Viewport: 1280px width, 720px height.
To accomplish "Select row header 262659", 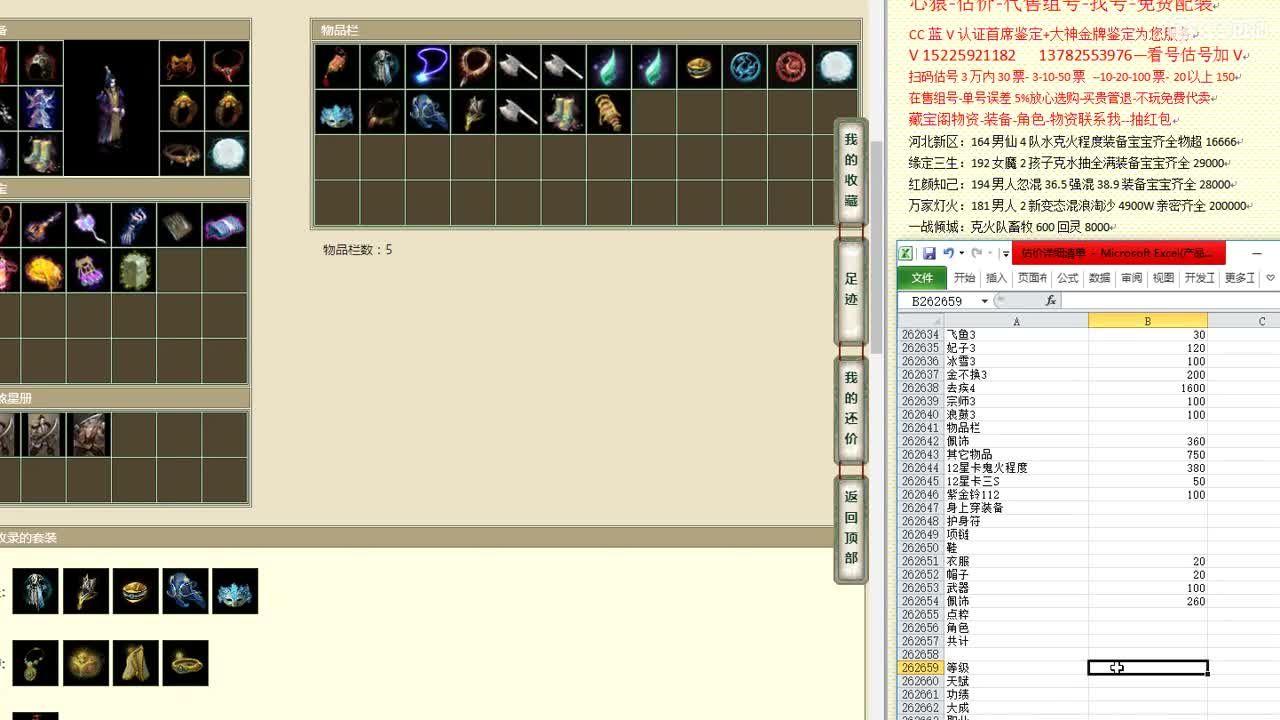I will (x=920, y=668).
